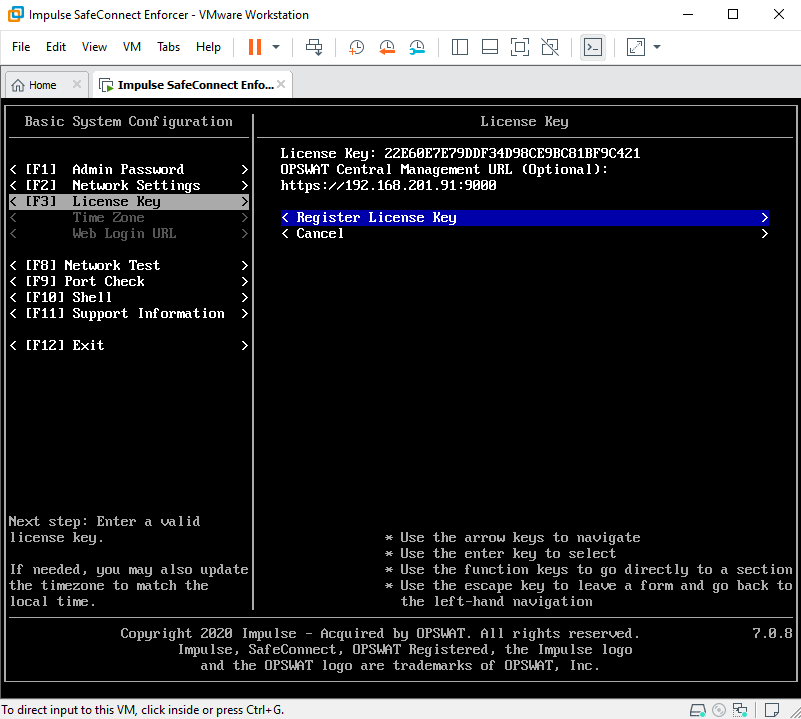Maximize the VMware Workstation window

tap(733, 14)
